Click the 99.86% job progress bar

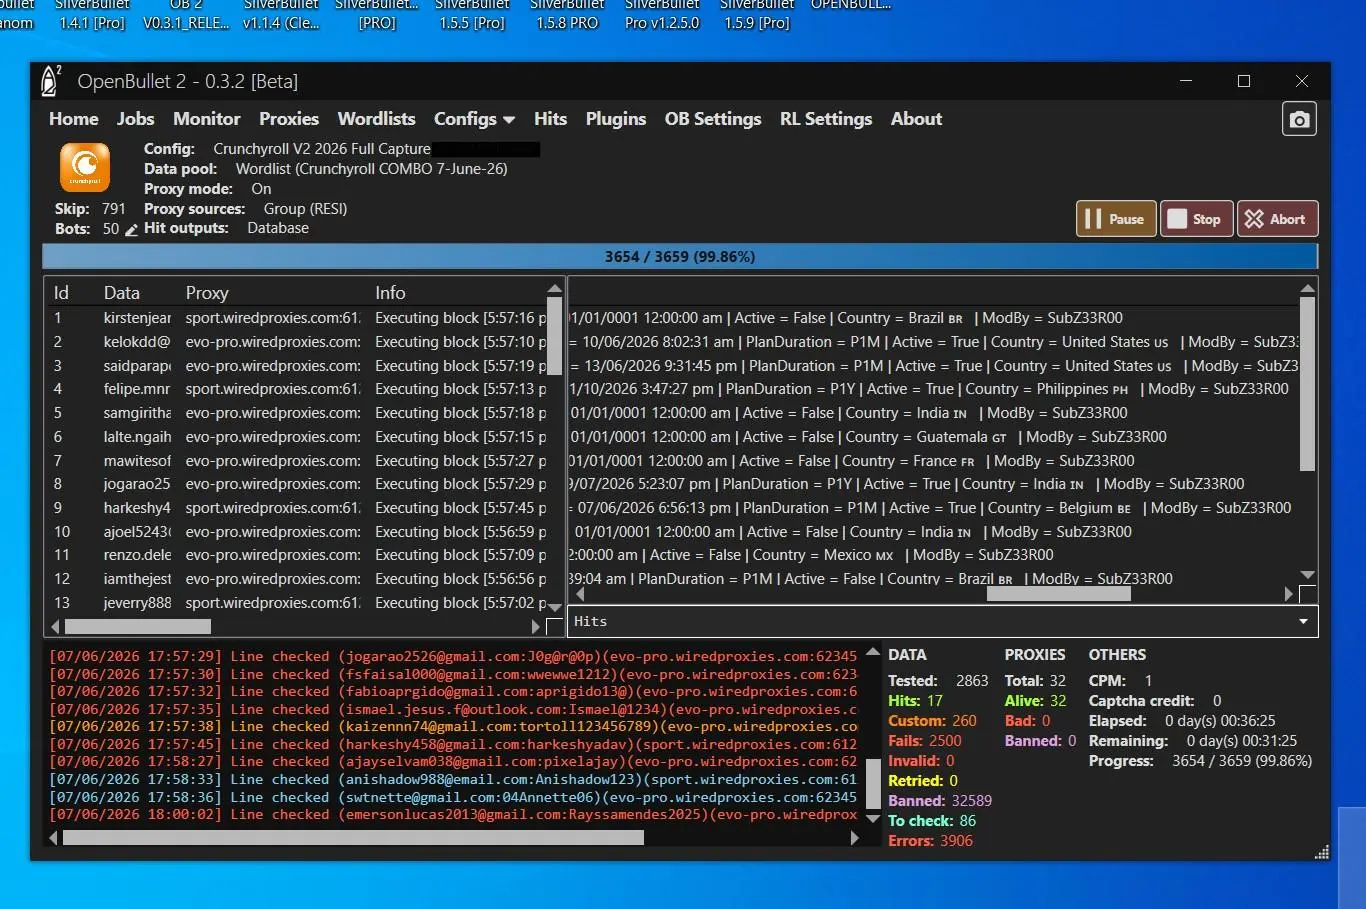680,257
